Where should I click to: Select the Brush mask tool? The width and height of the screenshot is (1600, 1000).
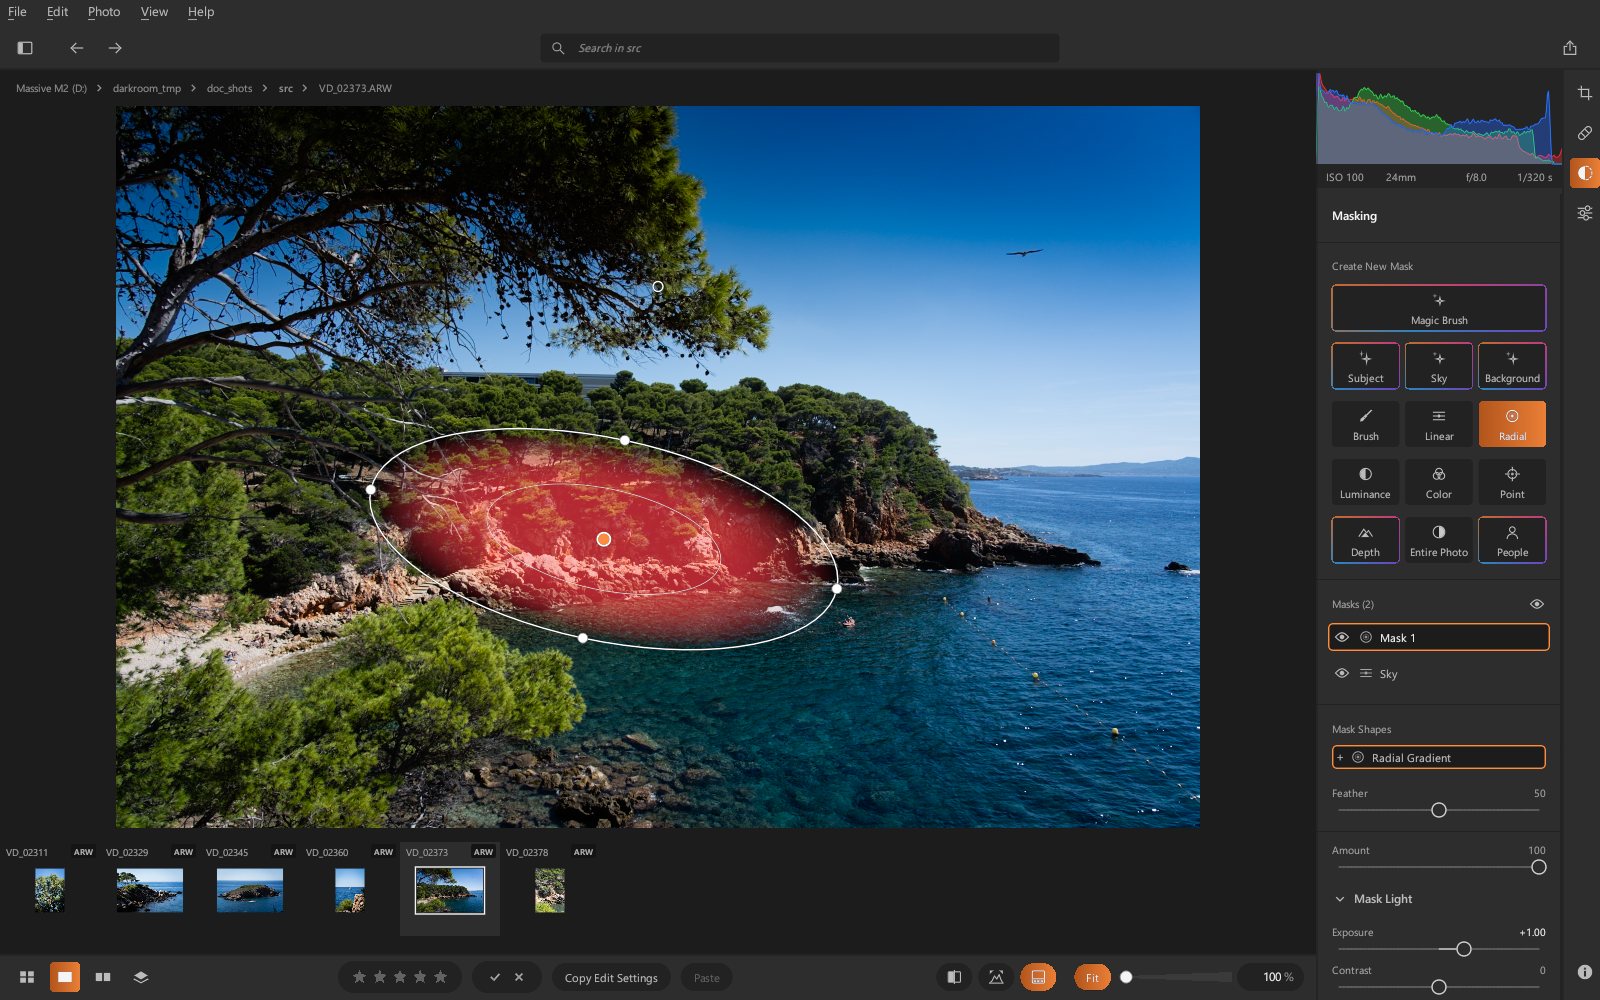[x=1365, y=424]
